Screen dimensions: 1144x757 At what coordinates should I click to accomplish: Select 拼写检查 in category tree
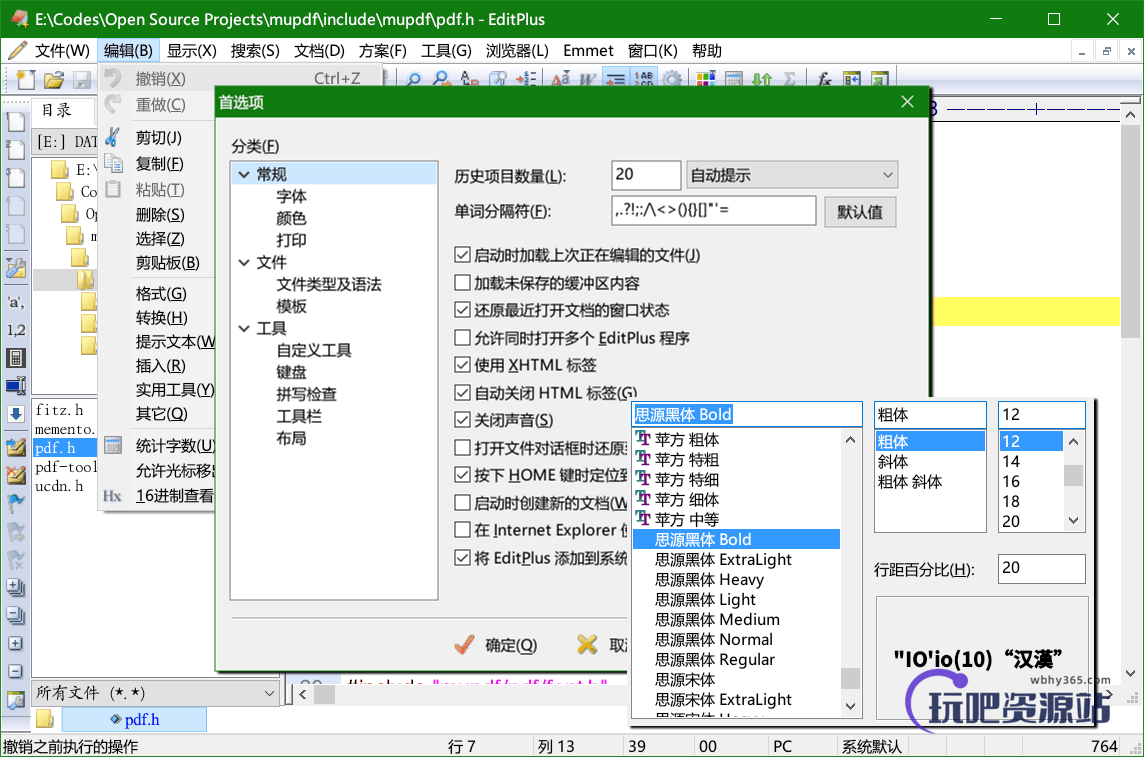(306, 394)
